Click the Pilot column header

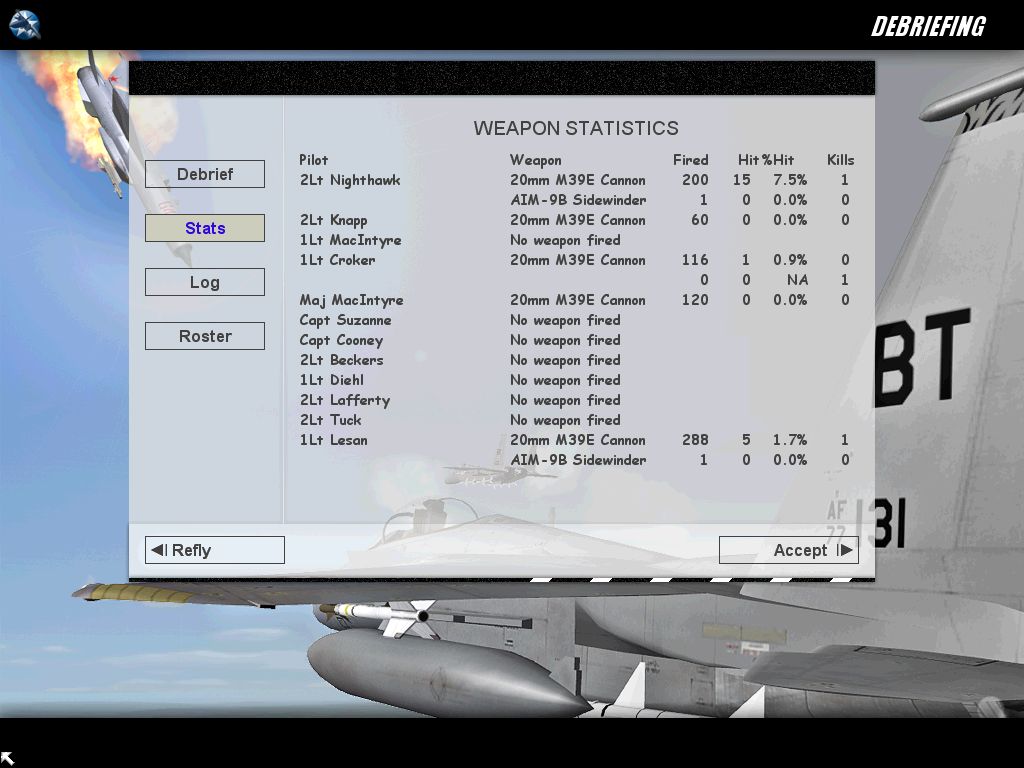(313, 160)
